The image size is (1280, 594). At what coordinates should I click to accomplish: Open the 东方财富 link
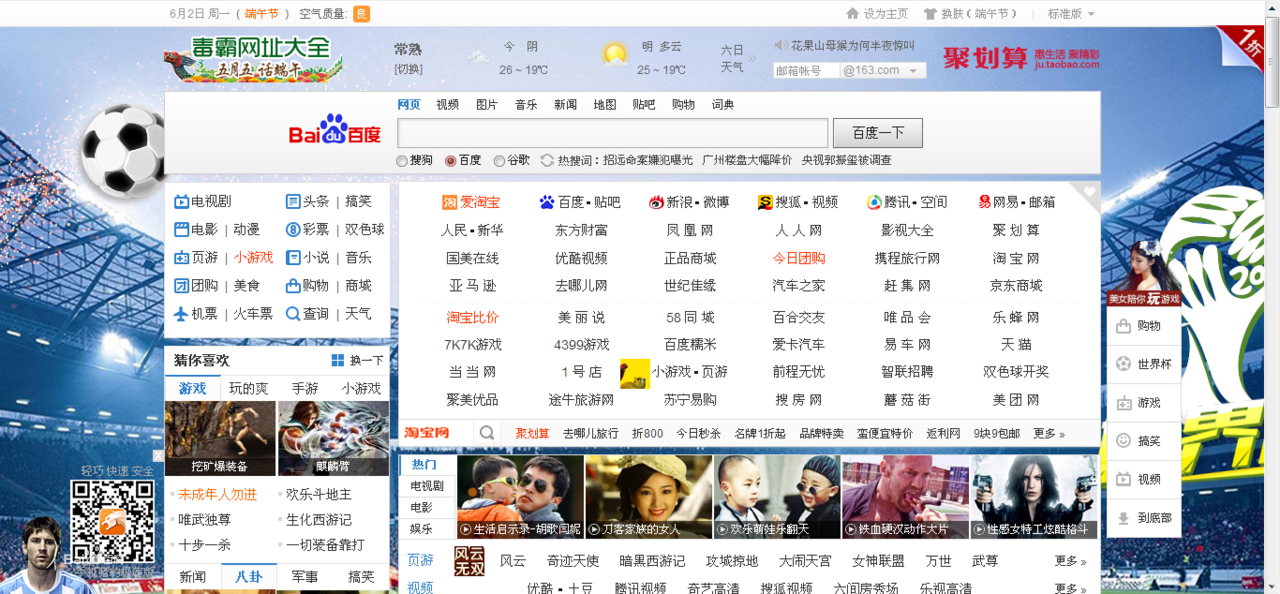[581, 230]
